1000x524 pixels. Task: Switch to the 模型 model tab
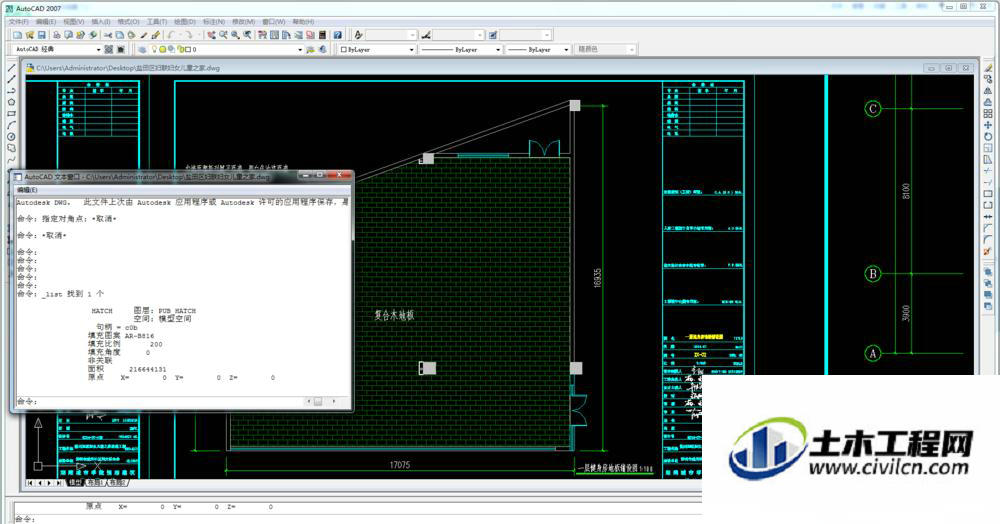click(x=75, y=483)
